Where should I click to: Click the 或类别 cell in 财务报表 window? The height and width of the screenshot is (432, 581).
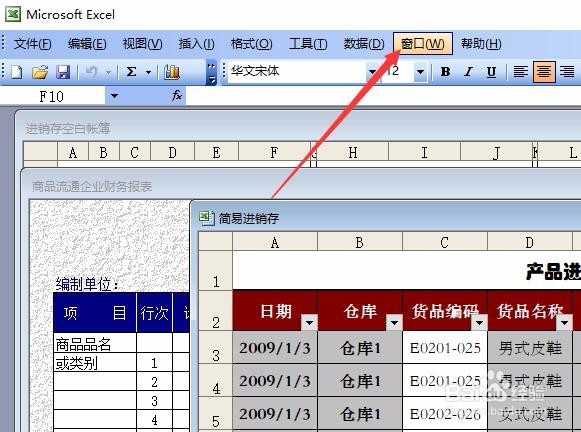95,363
